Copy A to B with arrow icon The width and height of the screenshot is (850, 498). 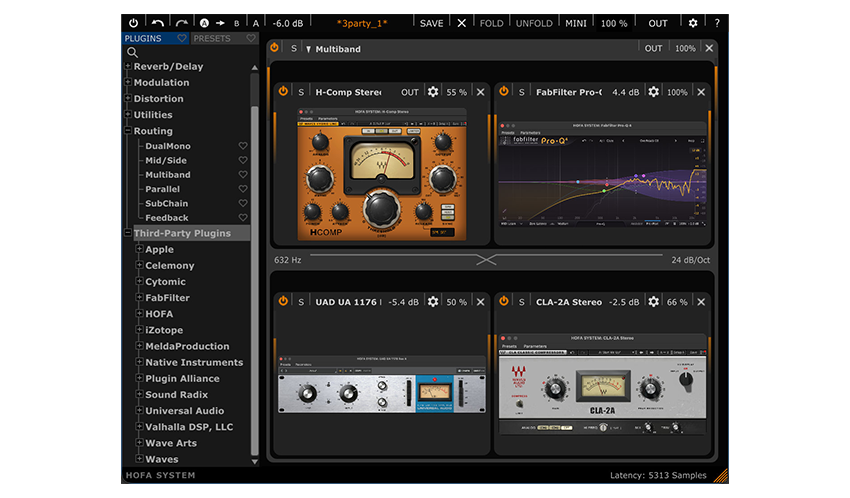[220, 23]
